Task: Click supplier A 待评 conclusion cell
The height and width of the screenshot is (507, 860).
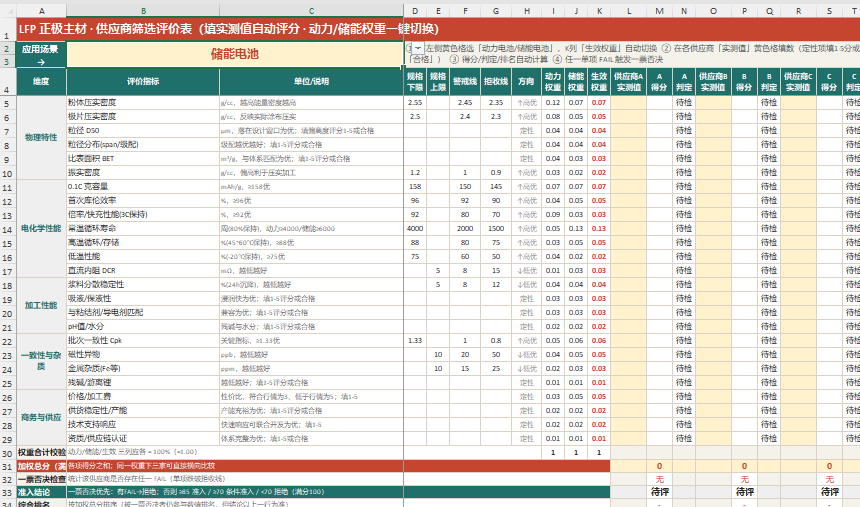Action: coord(659,492)
